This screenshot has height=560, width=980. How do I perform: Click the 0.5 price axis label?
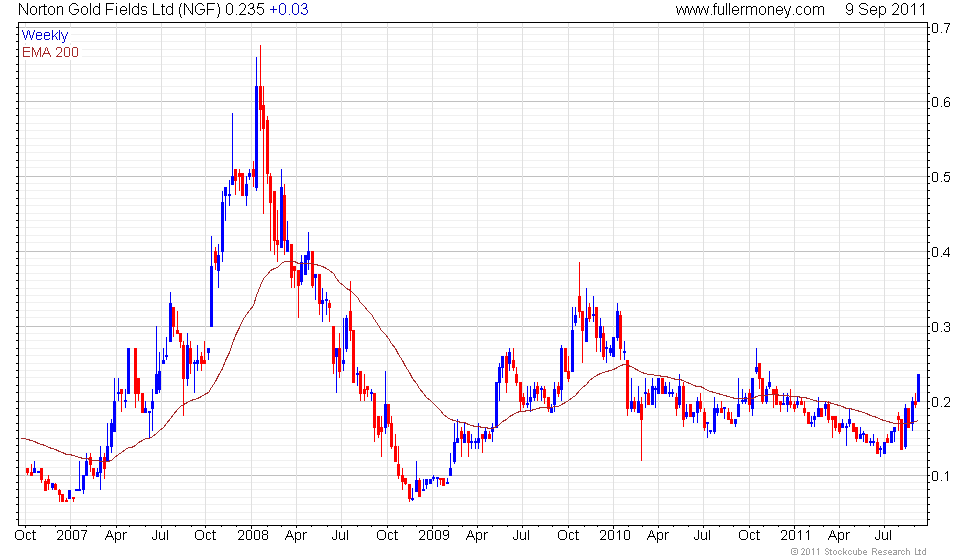941,177
